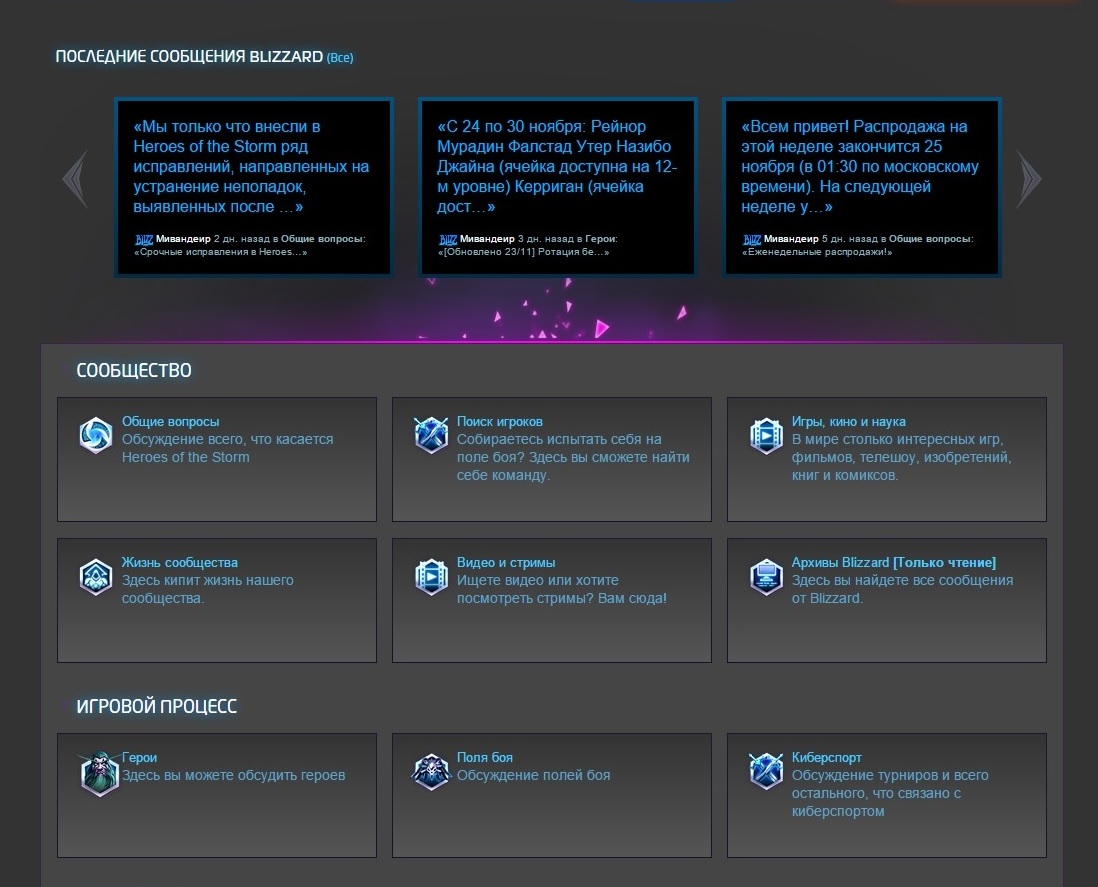Click the sale announcement news card
This screenshot has height=887, width=1098.
861,186
